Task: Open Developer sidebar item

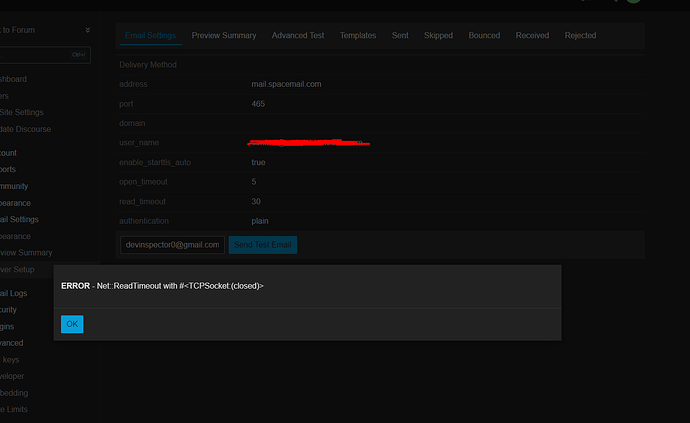Action: [x=12, y=376]
